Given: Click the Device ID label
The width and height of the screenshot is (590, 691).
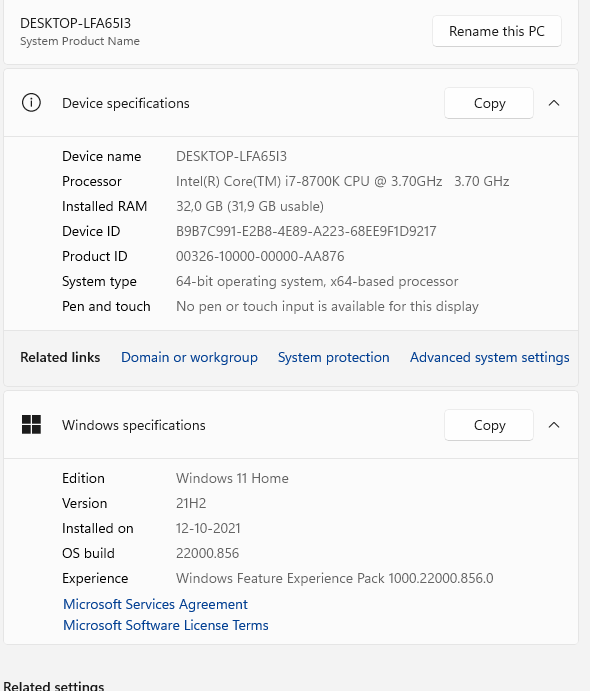Looking at the screenshot, I should click(91, 231).
